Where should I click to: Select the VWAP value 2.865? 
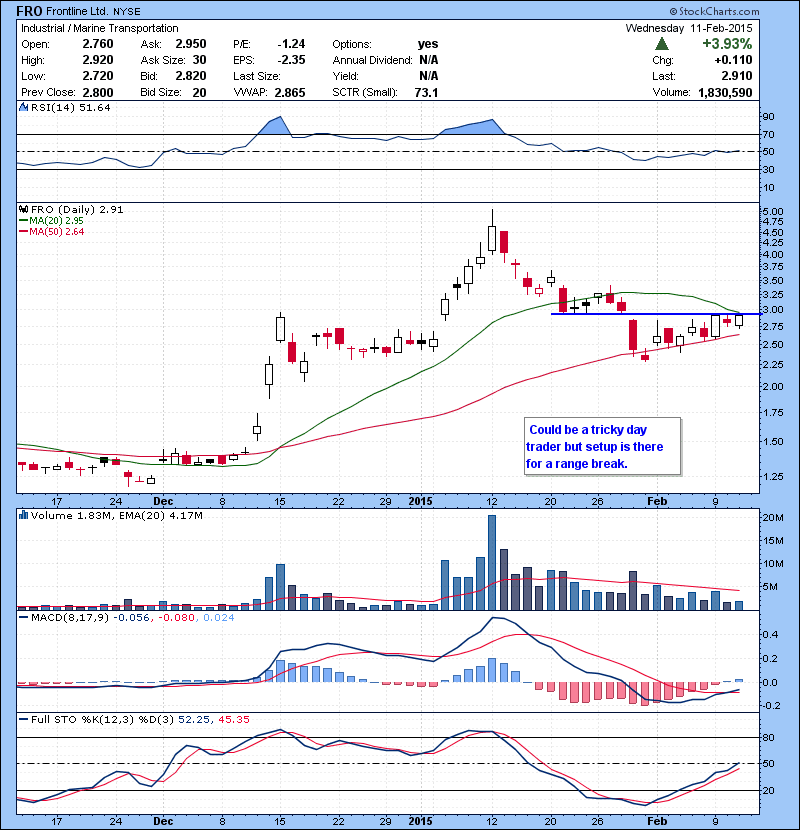290,93
